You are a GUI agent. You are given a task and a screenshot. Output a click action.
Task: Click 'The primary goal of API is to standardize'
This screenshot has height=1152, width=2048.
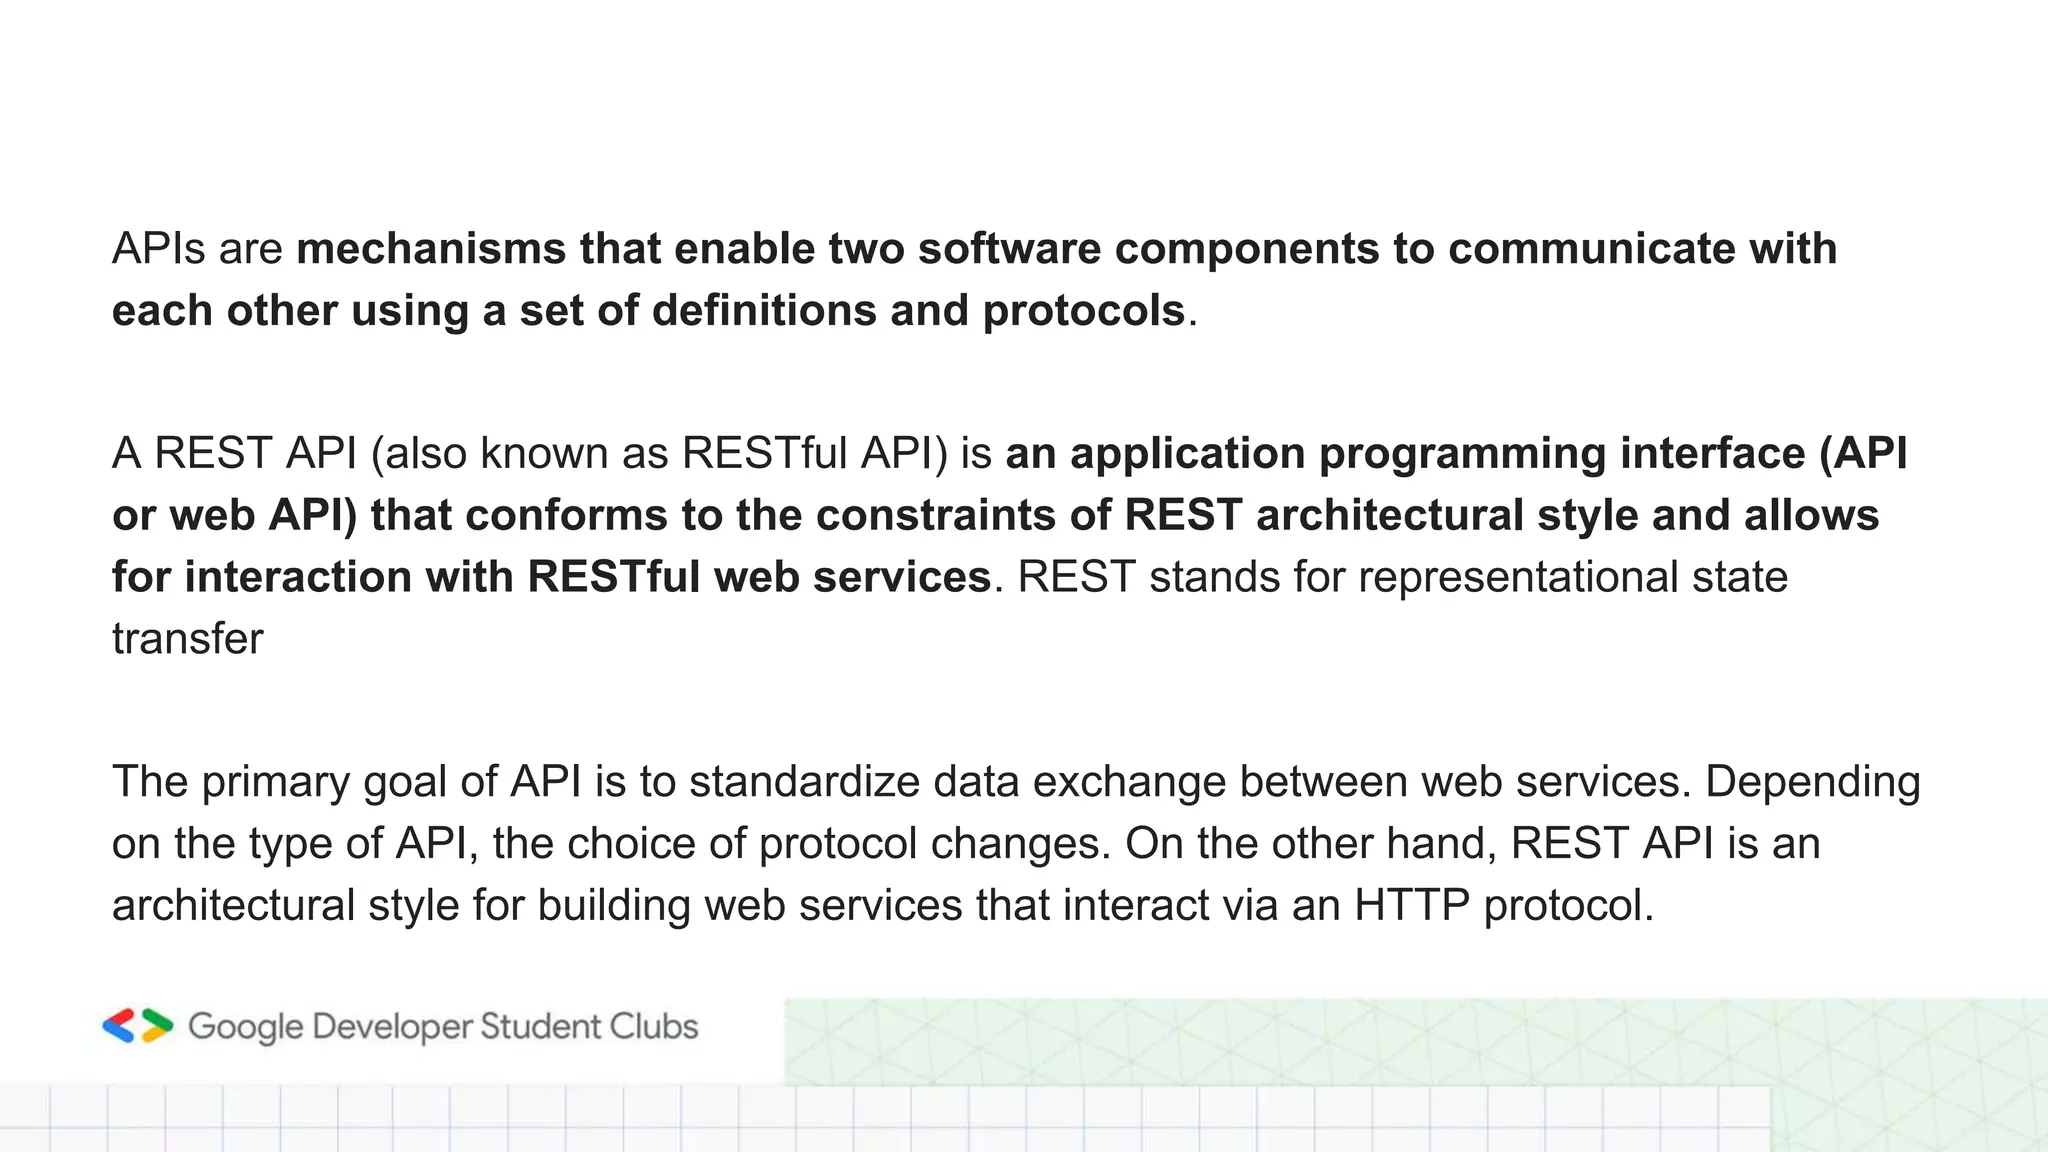coord(516,782)
